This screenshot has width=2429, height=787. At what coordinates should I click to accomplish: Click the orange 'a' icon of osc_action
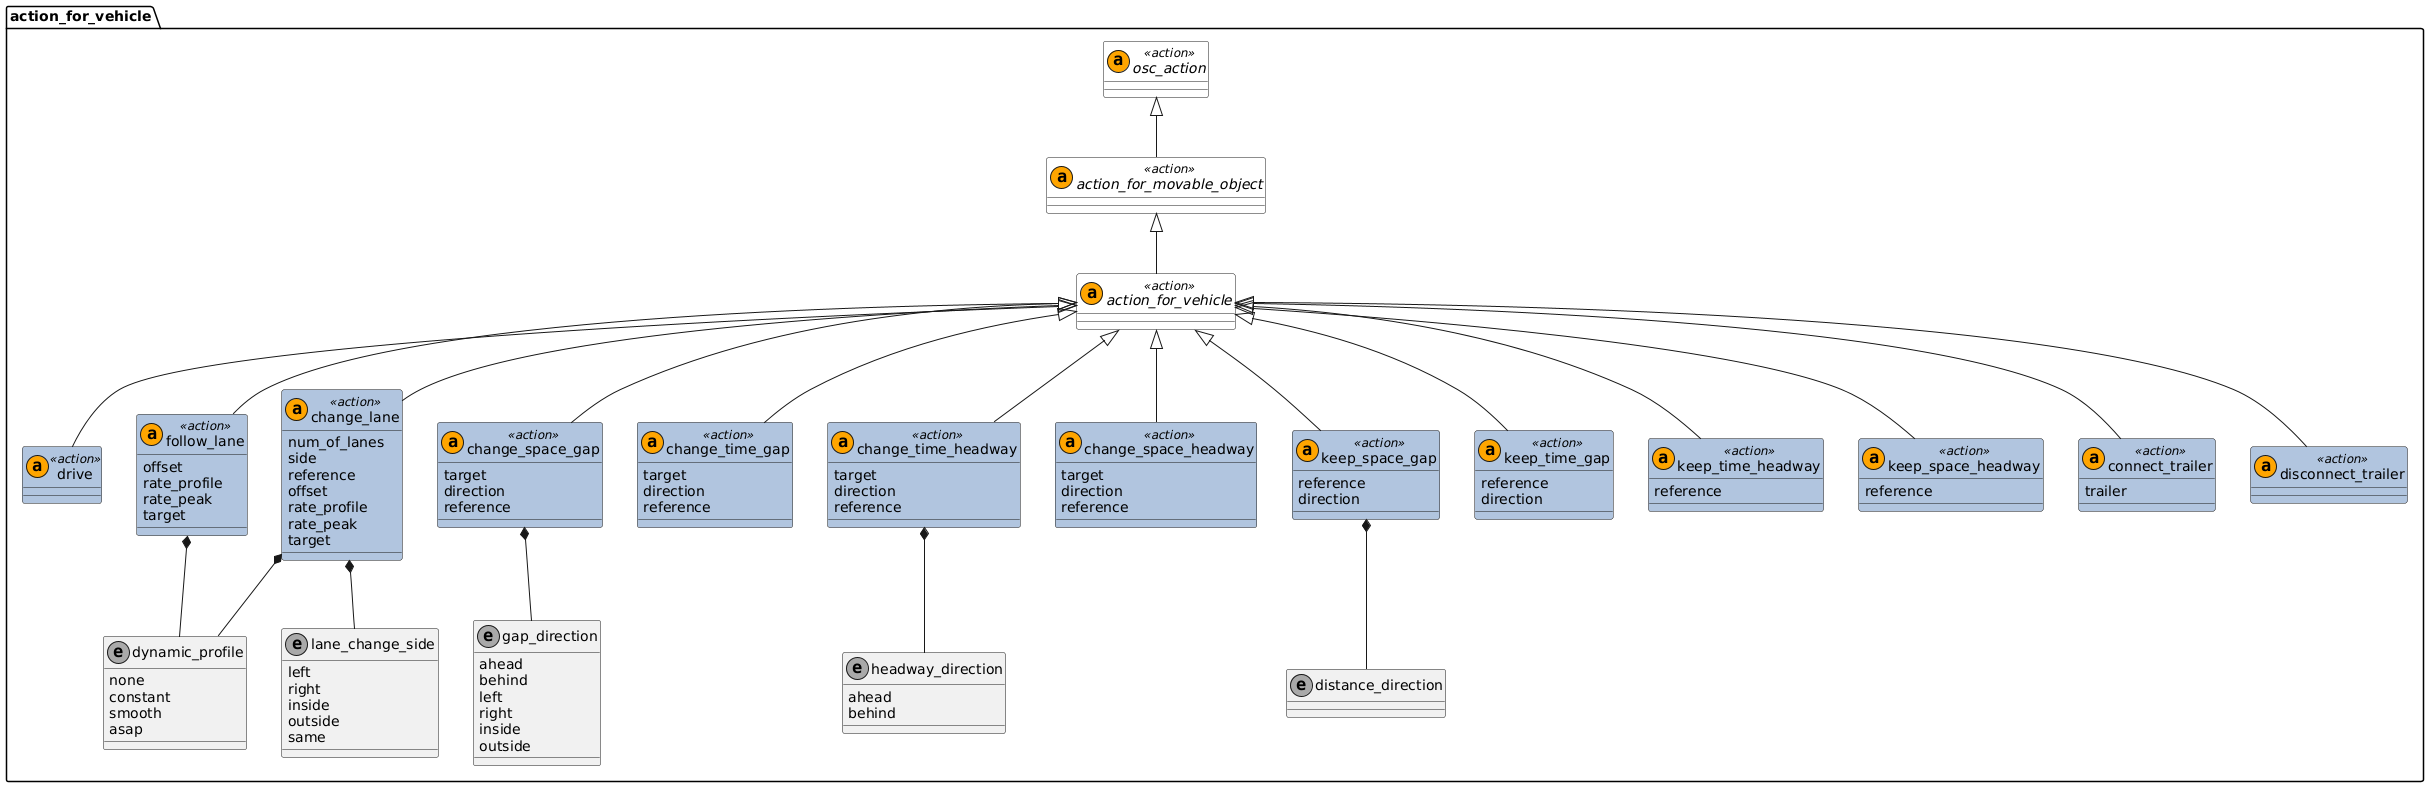pos(1119,61)
